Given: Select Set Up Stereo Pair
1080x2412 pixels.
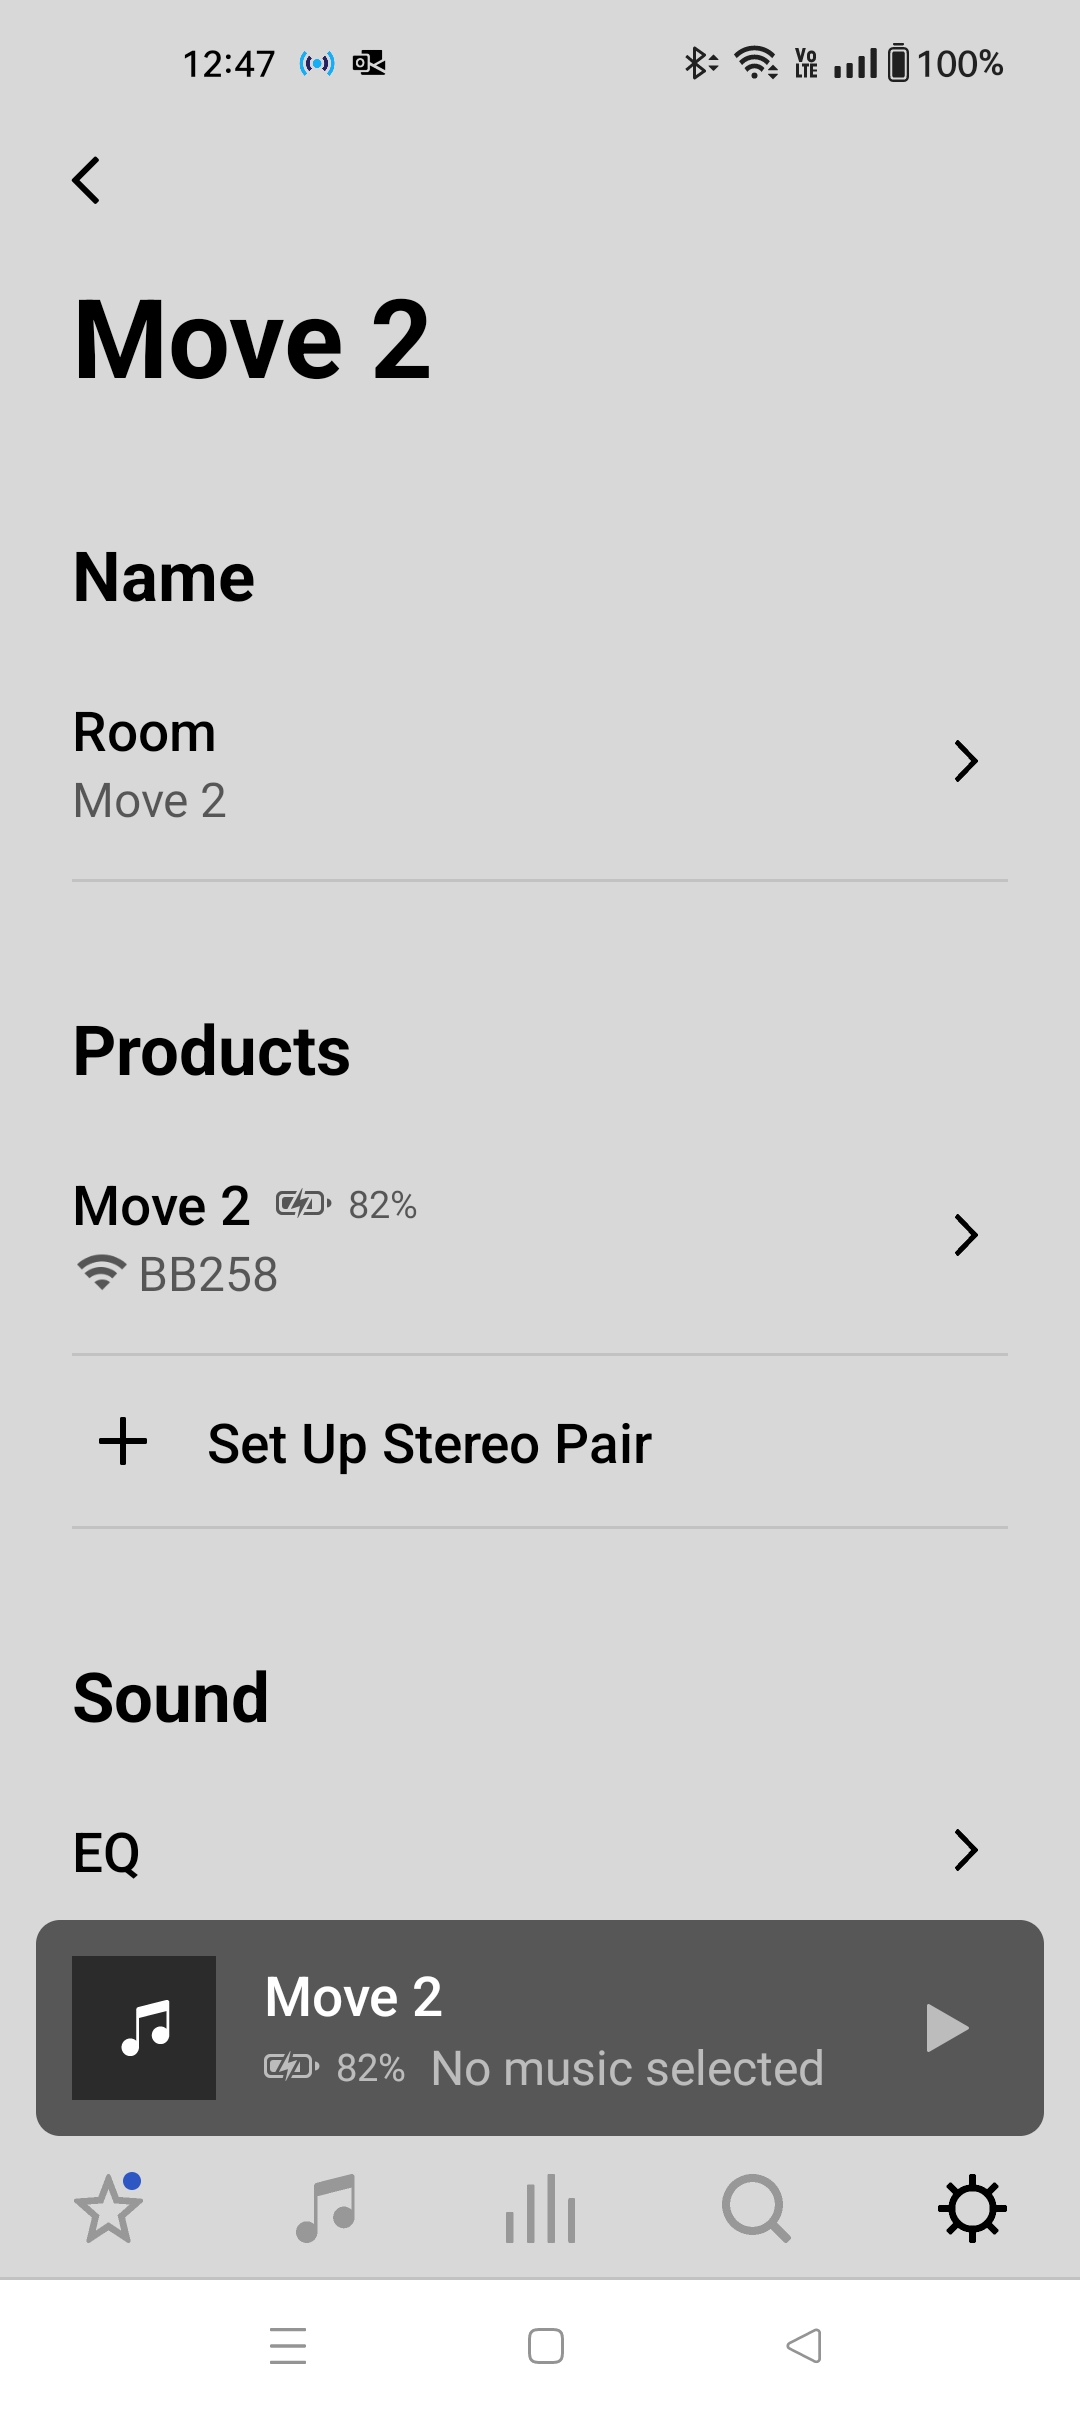Looking at the screenshot, I should 429,1444.
